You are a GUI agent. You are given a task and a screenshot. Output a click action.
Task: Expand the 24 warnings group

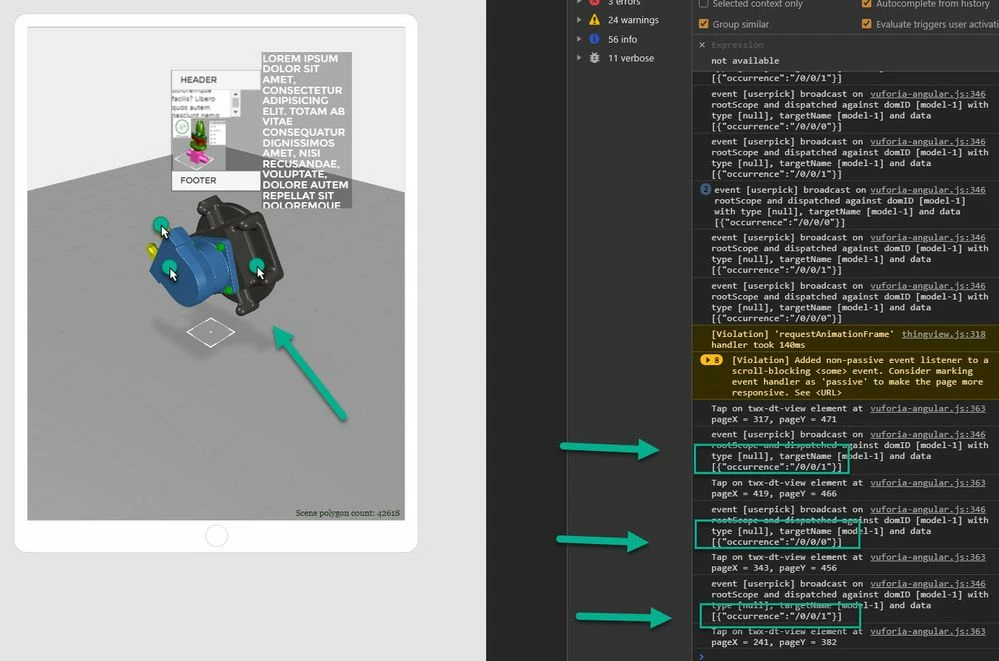click(x=579, y=20)
